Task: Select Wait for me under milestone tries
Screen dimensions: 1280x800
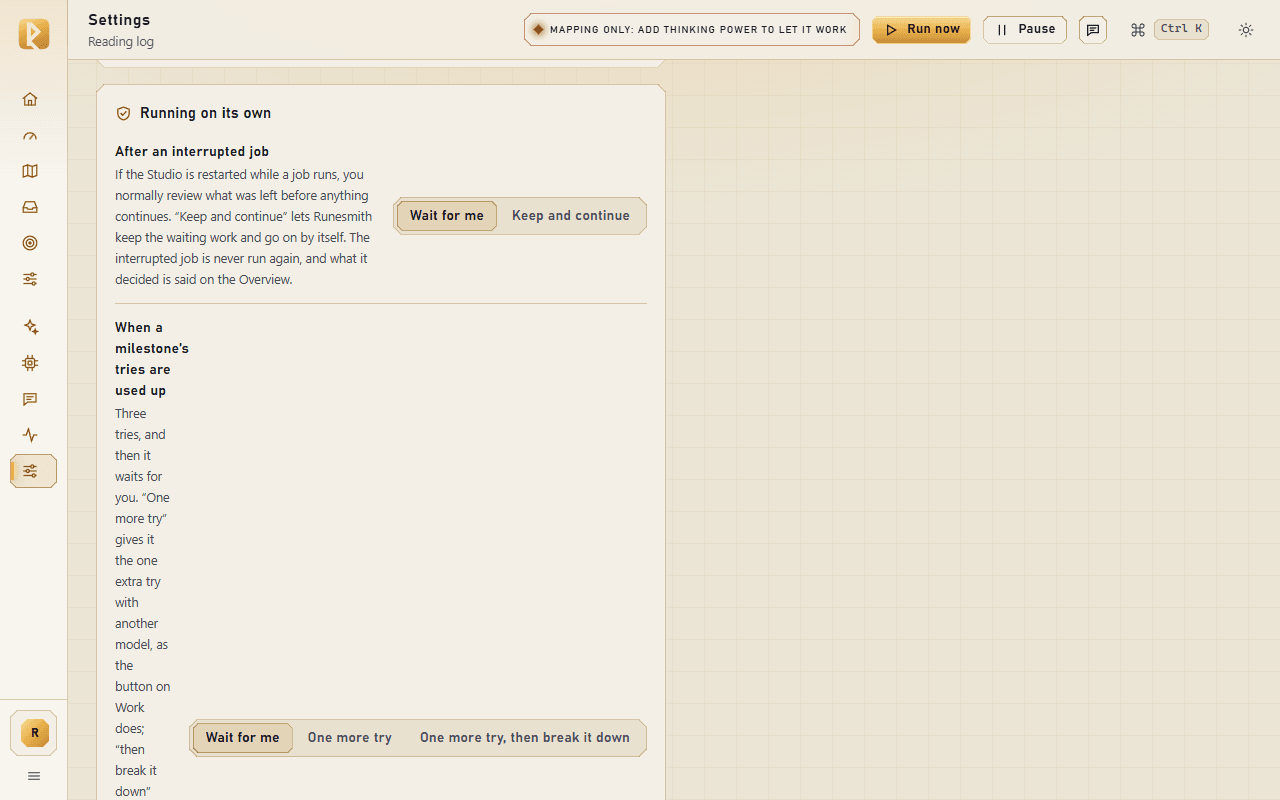Action: click(x=243, y=738)
